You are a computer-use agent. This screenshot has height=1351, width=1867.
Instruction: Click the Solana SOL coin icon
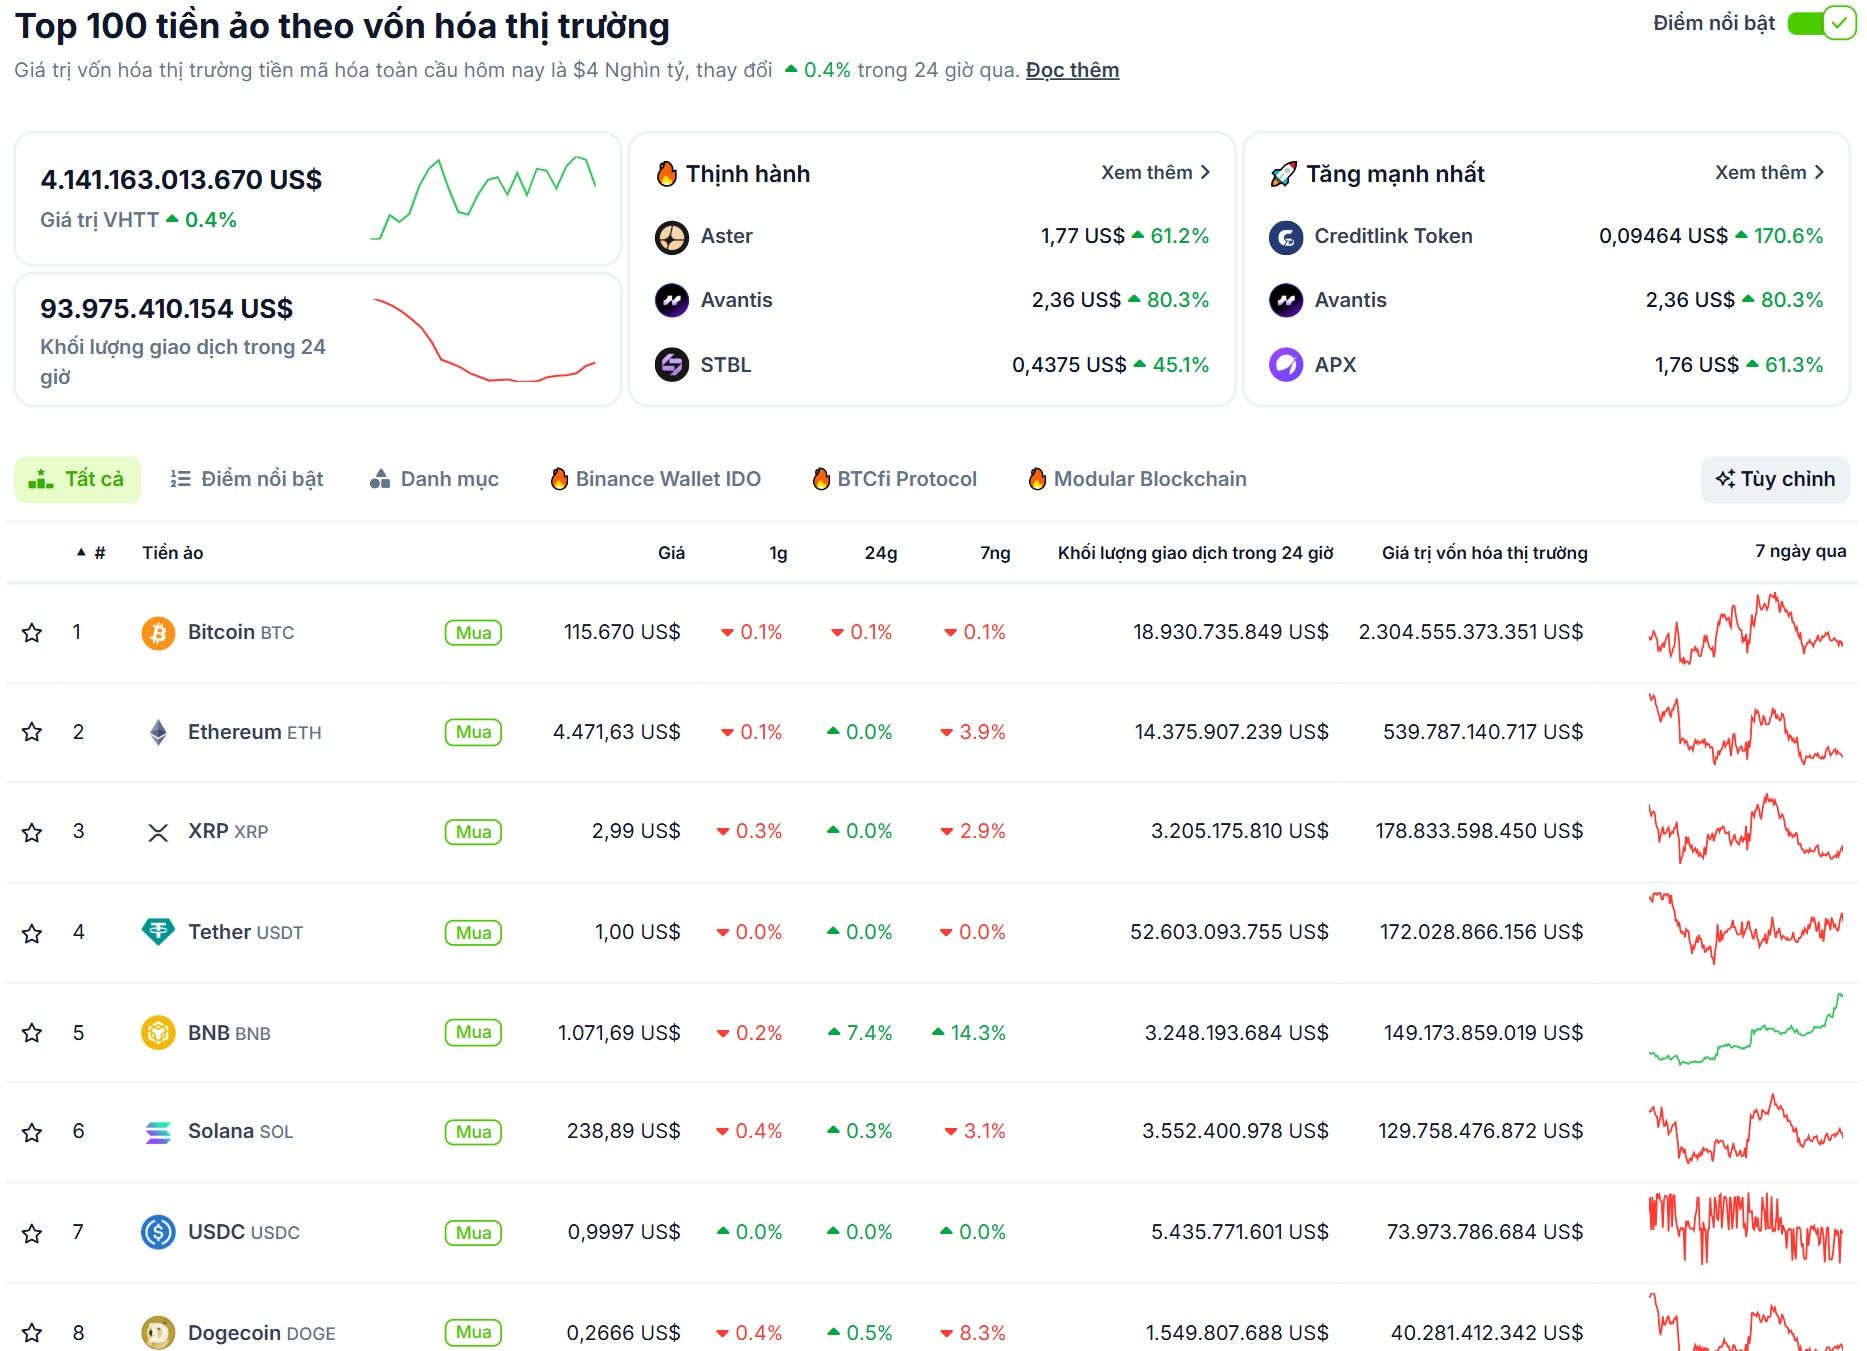pos(158,1132)
